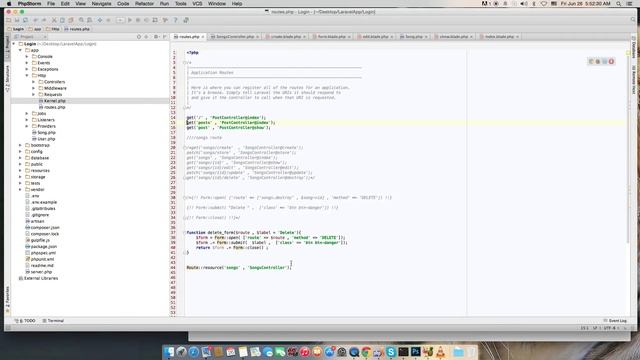
Task: Click the synchronize toolbar icon
Action: tap(25, 20)
